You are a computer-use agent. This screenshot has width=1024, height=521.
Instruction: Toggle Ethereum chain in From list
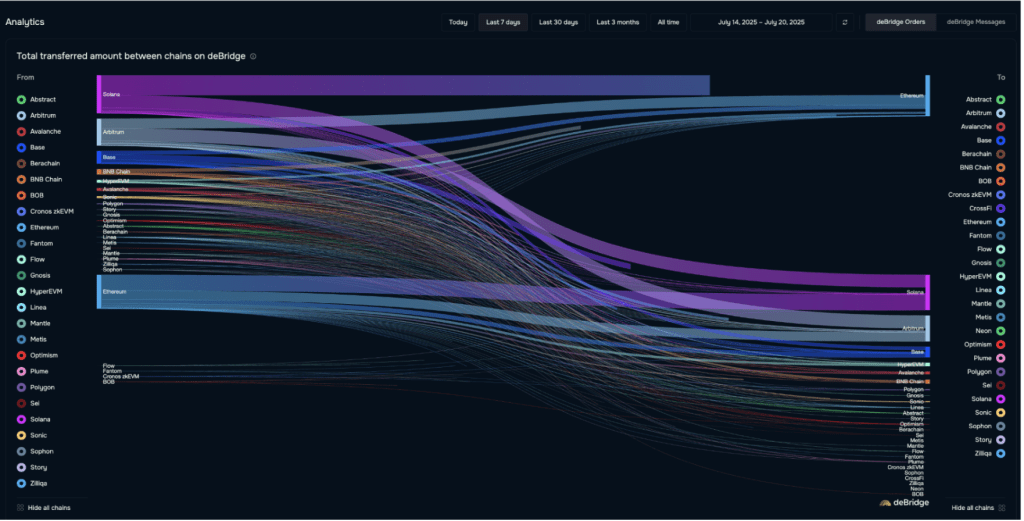click(38, 228)
